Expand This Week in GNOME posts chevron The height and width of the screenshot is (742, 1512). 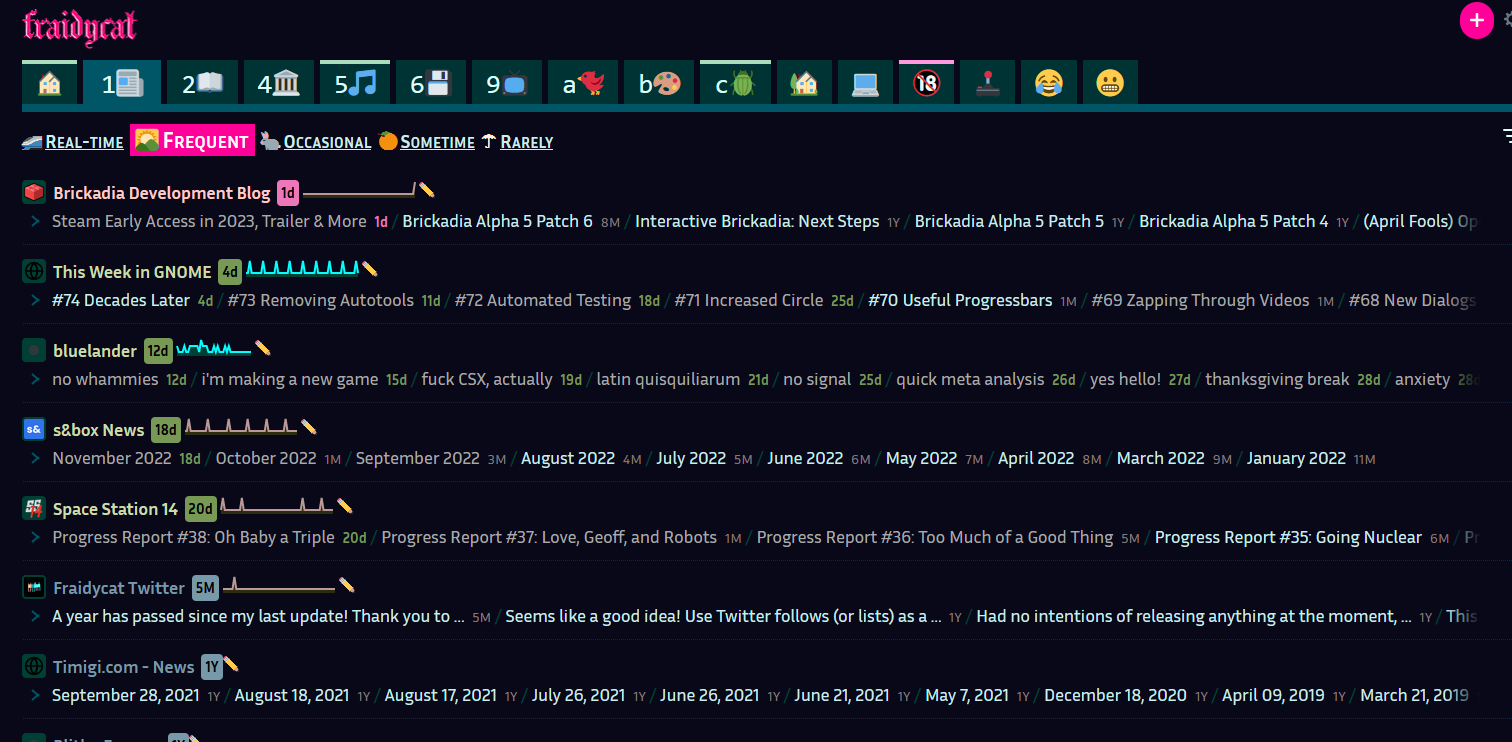coord(35,301)
